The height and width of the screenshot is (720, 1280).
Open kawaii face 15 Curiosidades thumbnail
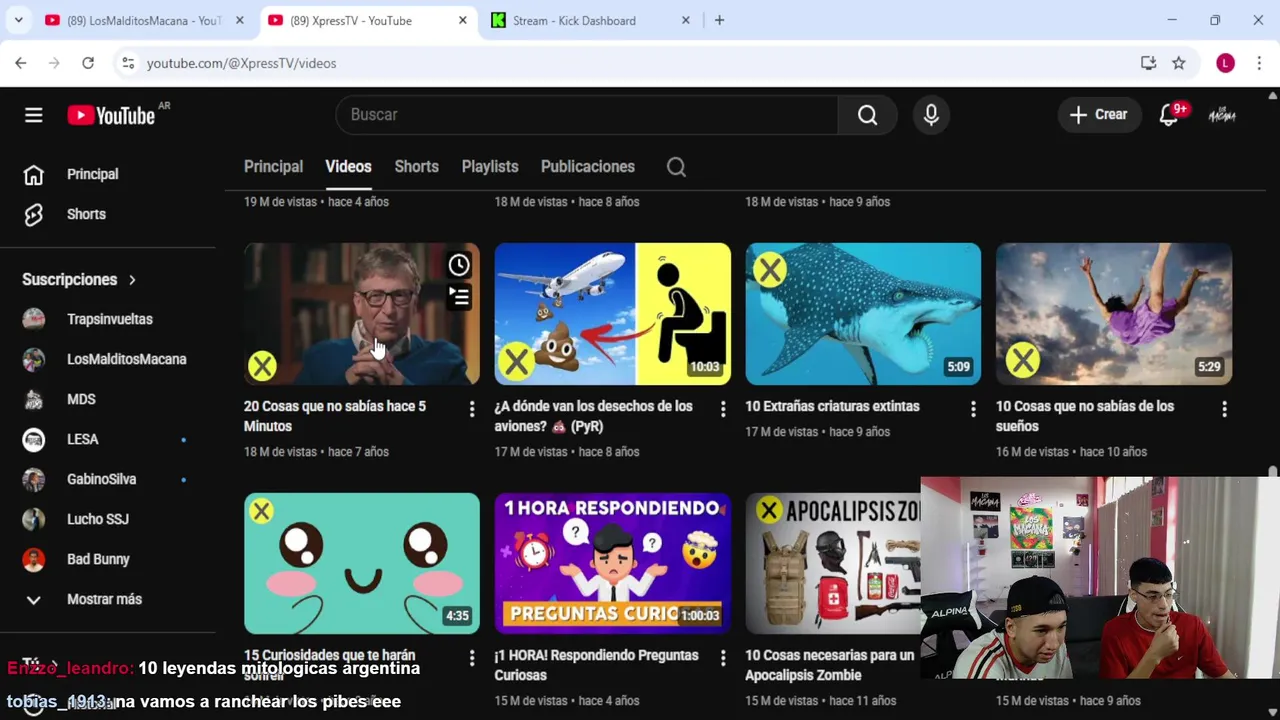[x=362, y=563]
